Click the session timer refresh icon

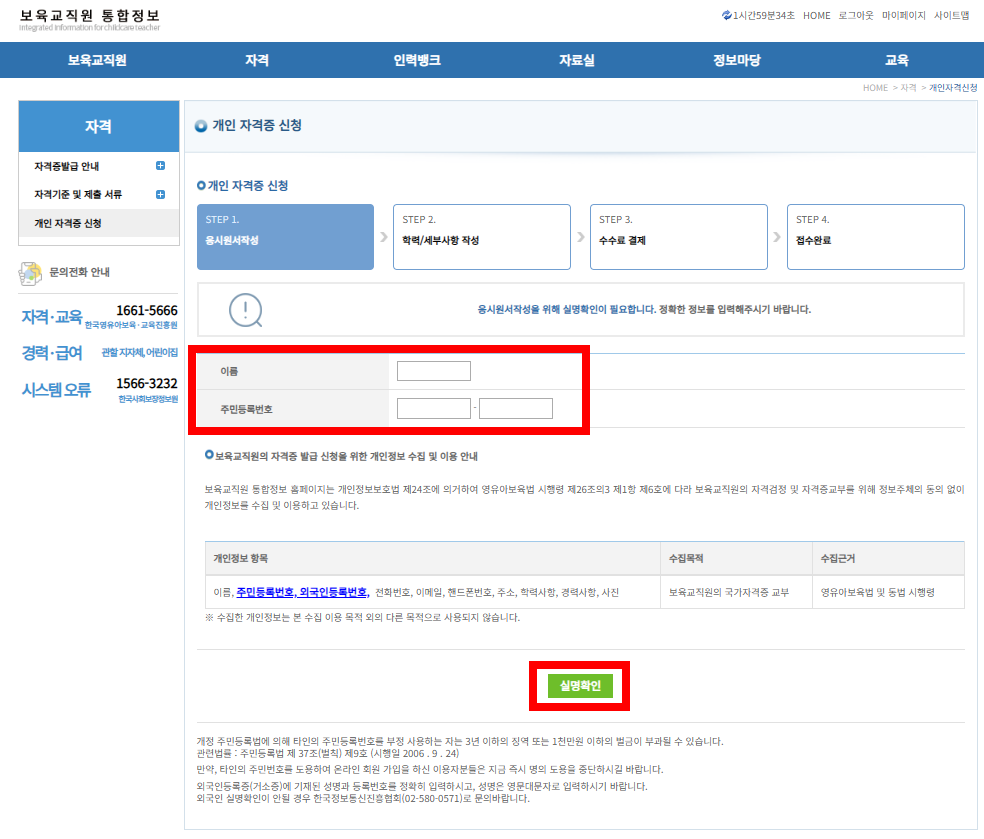726,15
